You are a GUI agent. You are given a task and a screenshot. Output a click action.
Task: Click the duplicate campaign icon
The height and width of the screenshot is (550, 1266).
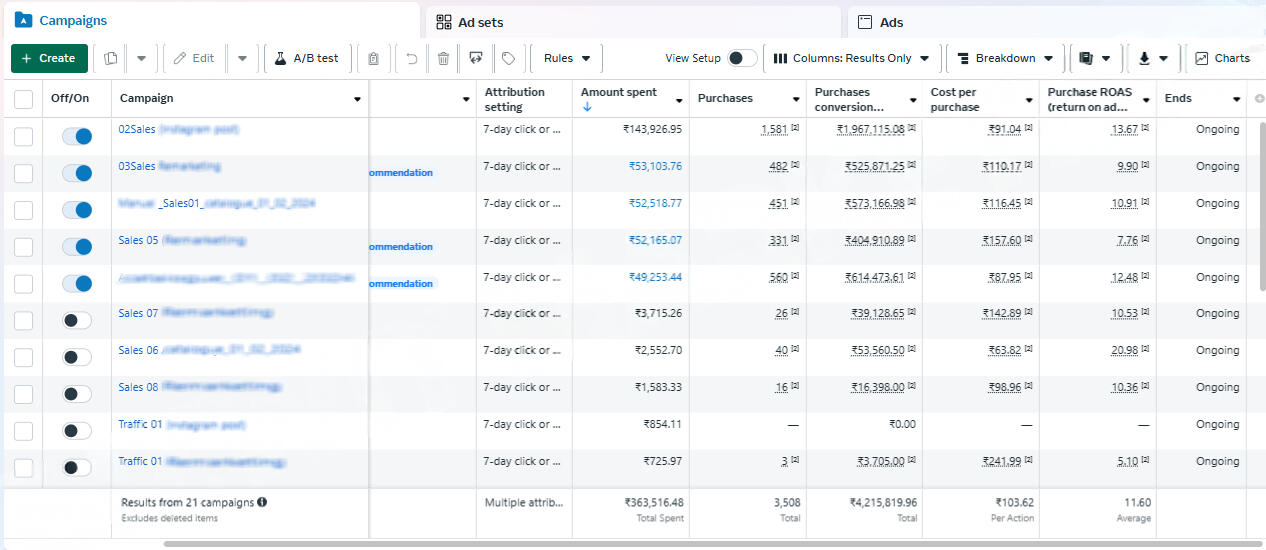(x=111, y=58)
